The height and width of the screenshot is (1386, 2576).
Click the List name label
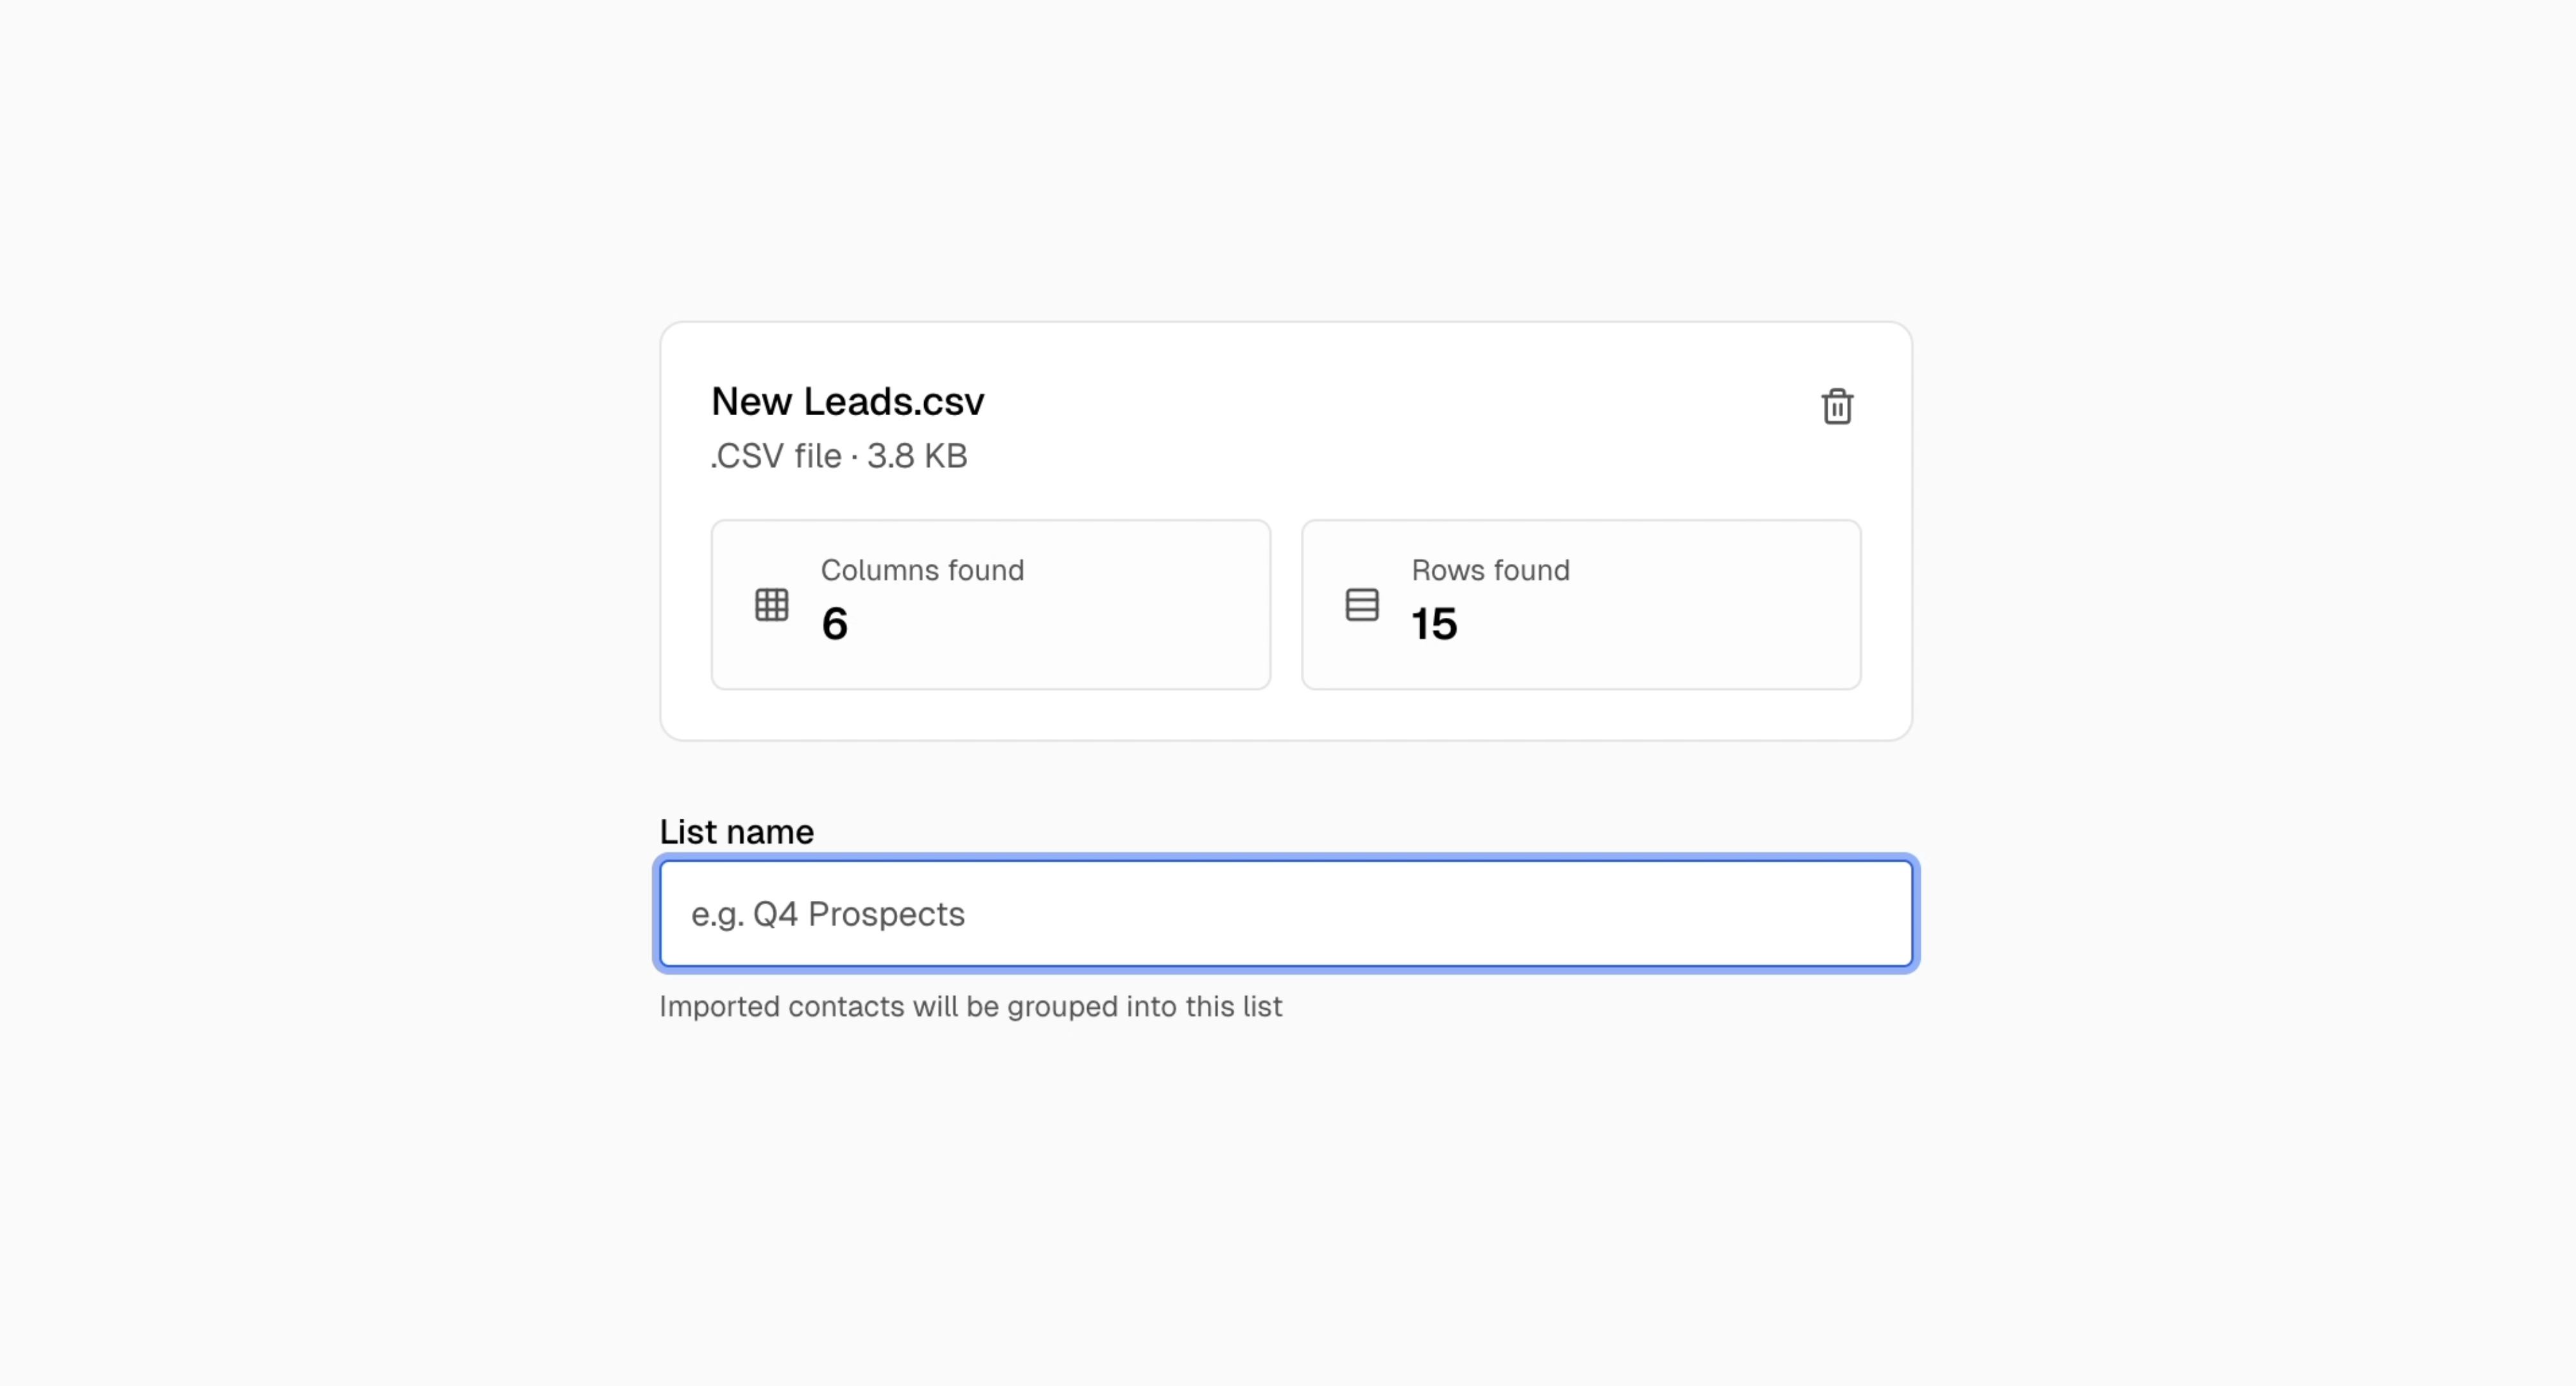(735, 830)
